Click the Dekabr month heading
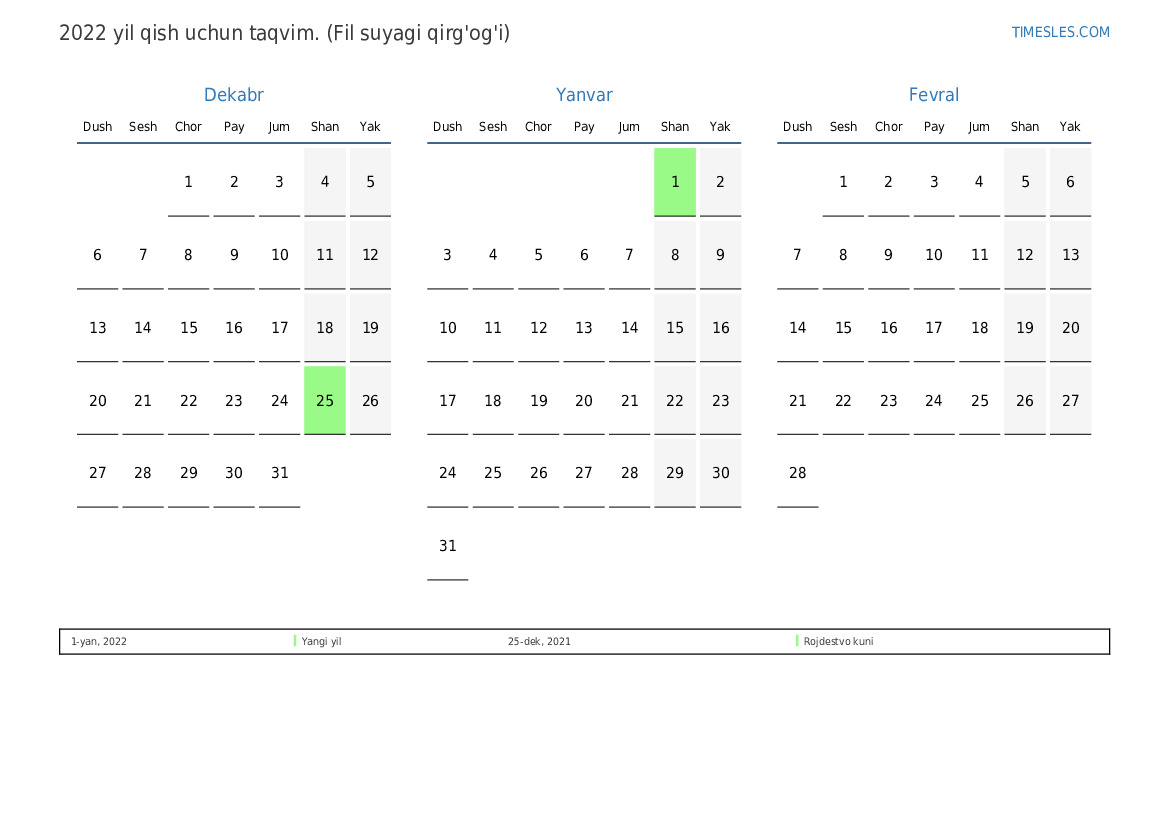 click(x=233, y=95)
